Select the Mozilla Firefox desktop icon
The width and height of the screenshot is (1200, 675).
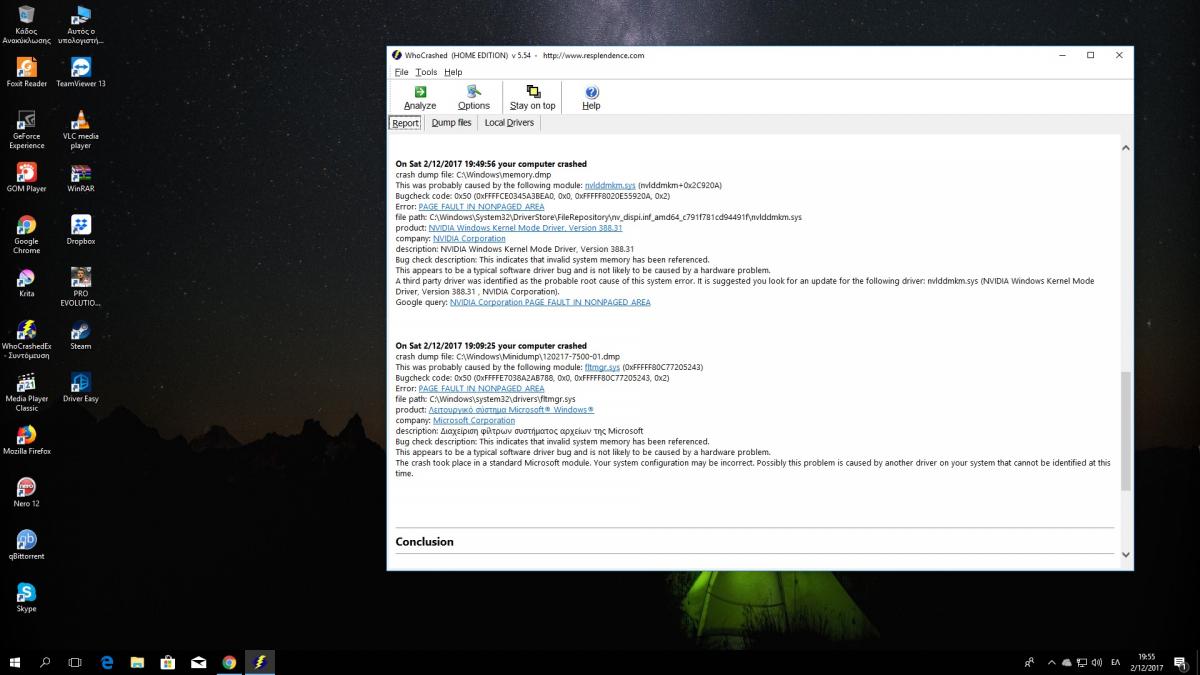coord(27,439)
